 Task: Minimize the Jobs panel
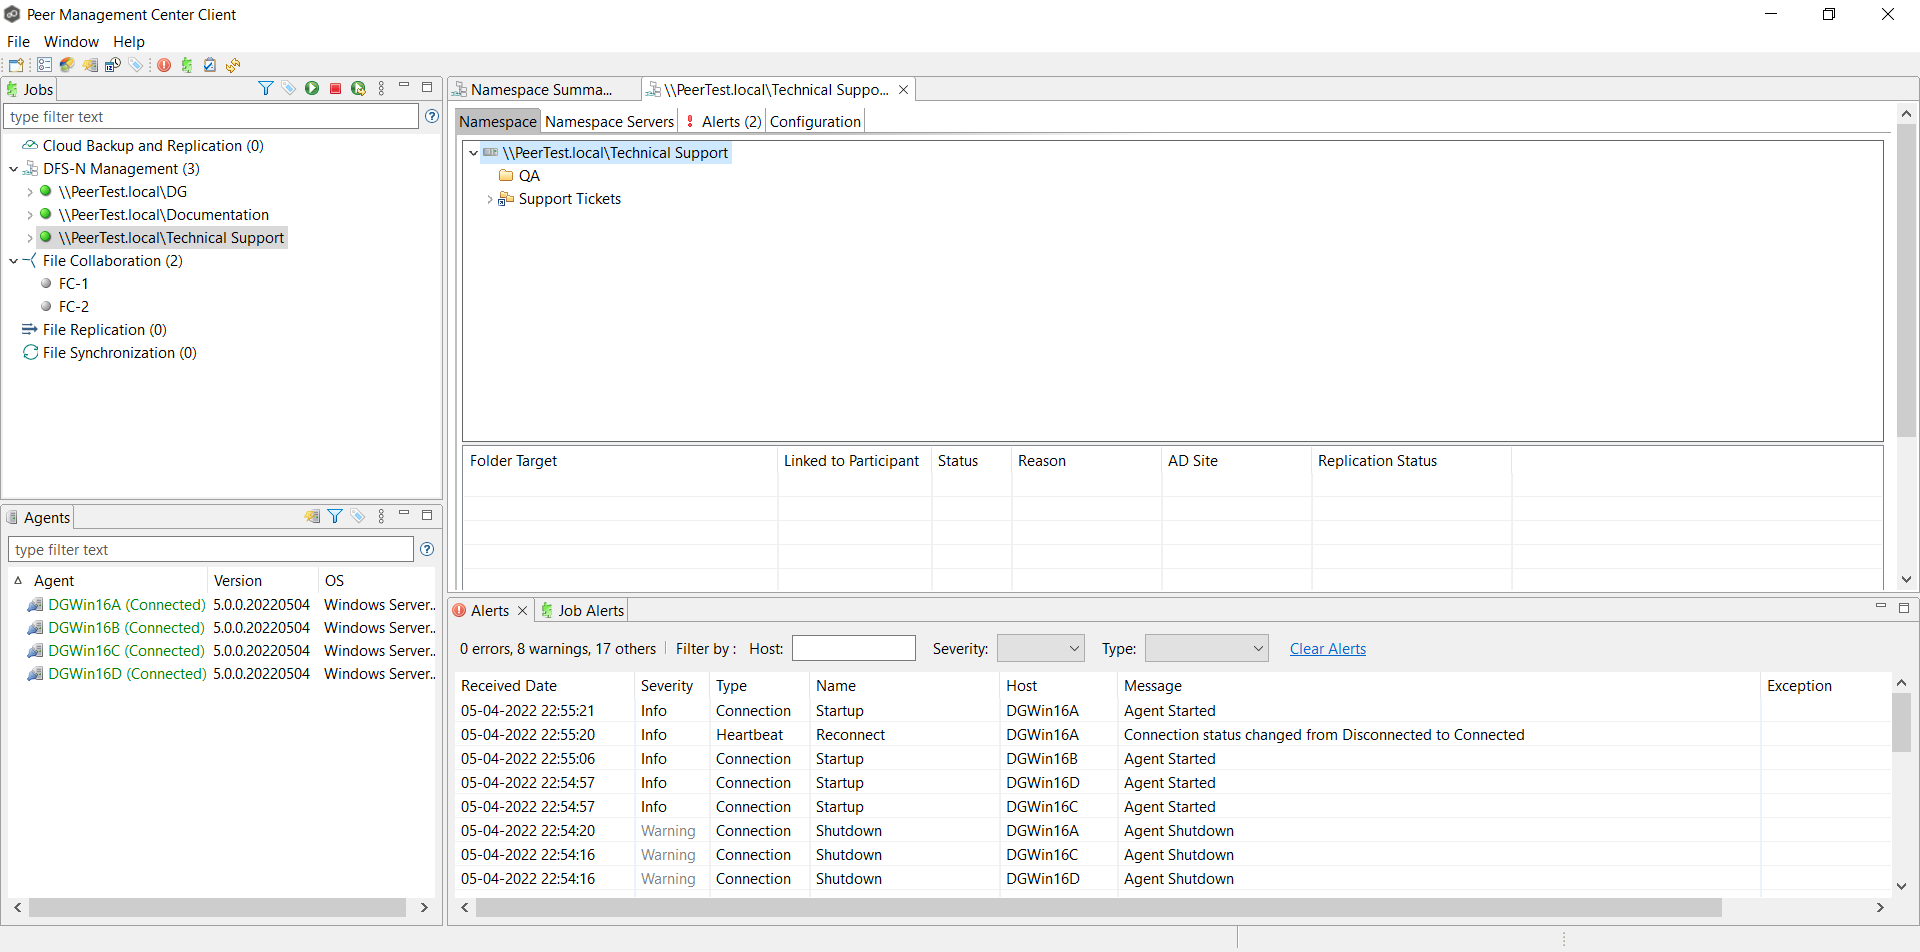point(404,86)
